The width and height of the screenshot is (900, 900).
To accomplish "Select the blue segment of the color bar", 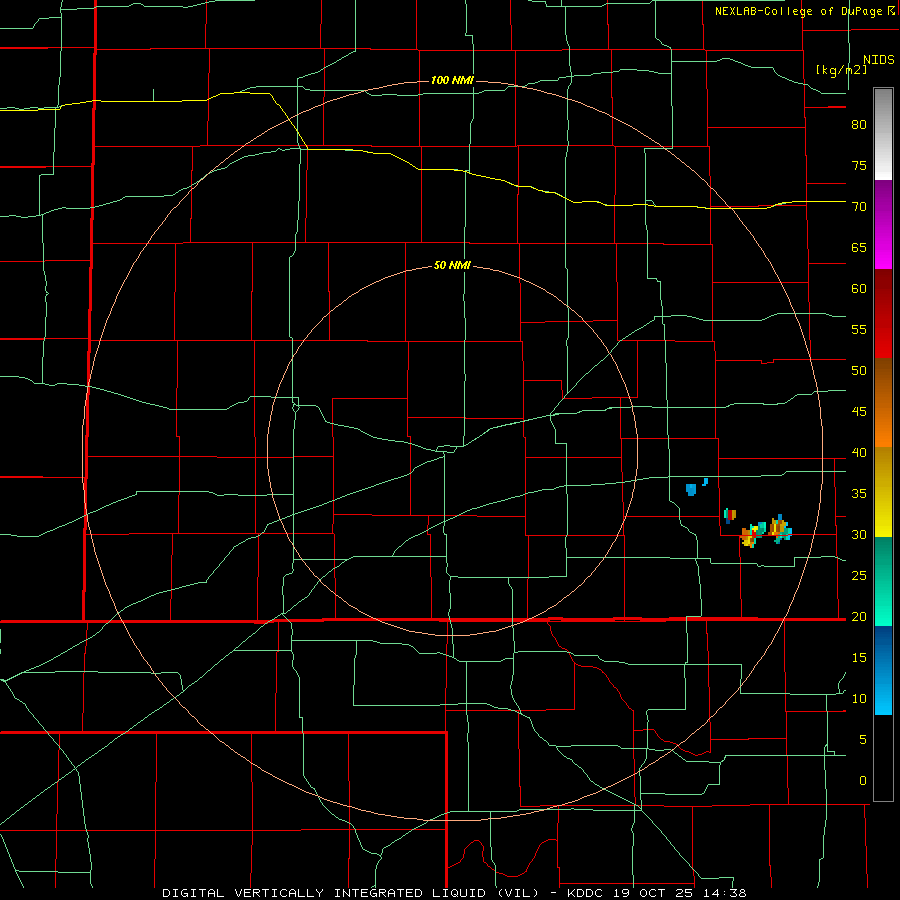I will [x=883, y=670].
